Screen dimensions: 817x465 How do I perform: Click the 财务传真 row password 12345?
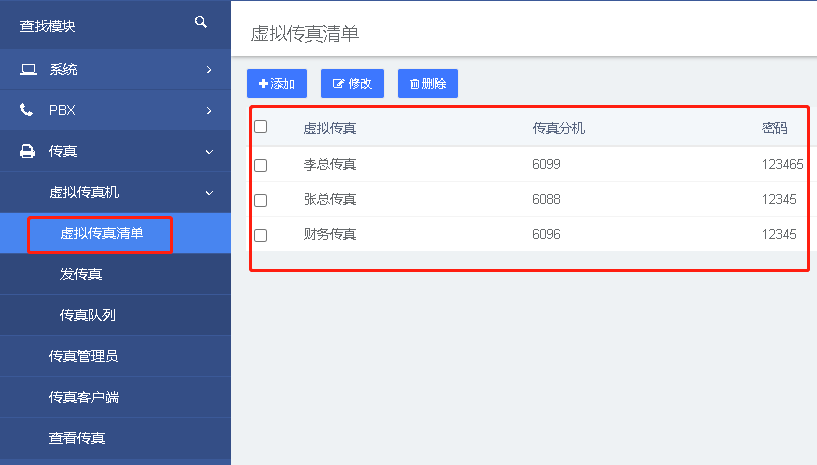[779, 235]
